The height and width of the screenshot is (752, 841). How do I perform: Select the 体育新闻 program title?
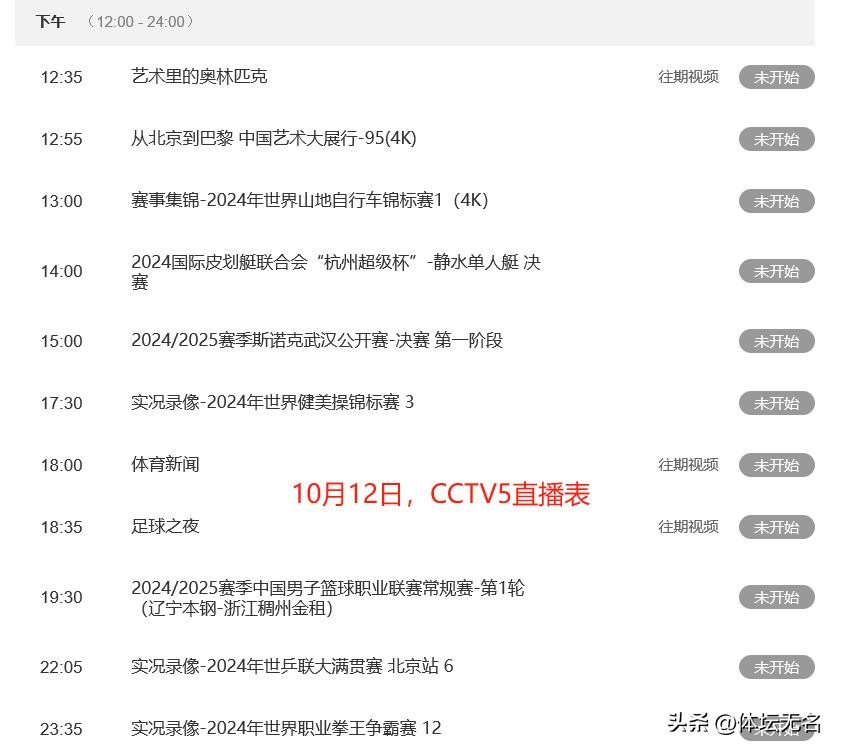pyautogui.click(x=165, y=465)
